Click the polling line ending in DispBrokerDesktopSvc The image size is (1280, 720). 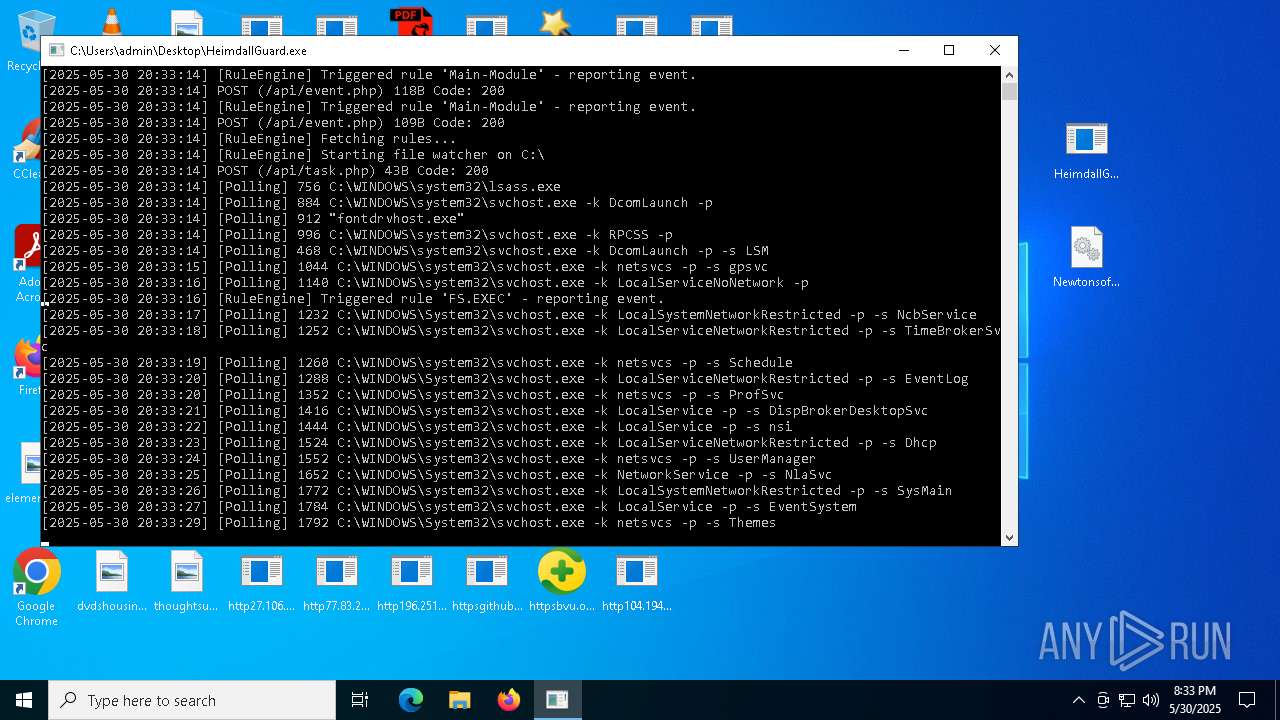[485, 411]
